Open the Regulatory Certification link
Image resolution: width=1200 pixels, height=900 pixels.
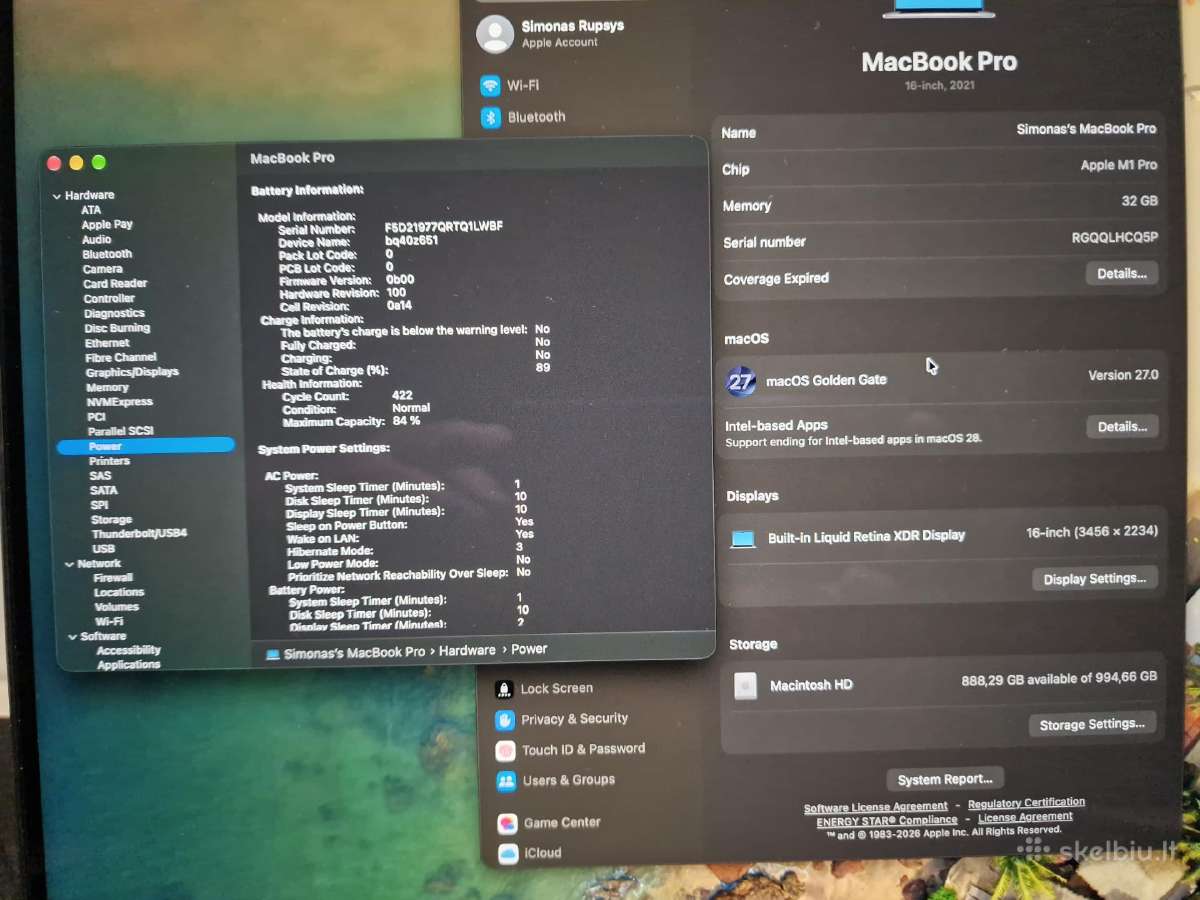coord(1026,802)
